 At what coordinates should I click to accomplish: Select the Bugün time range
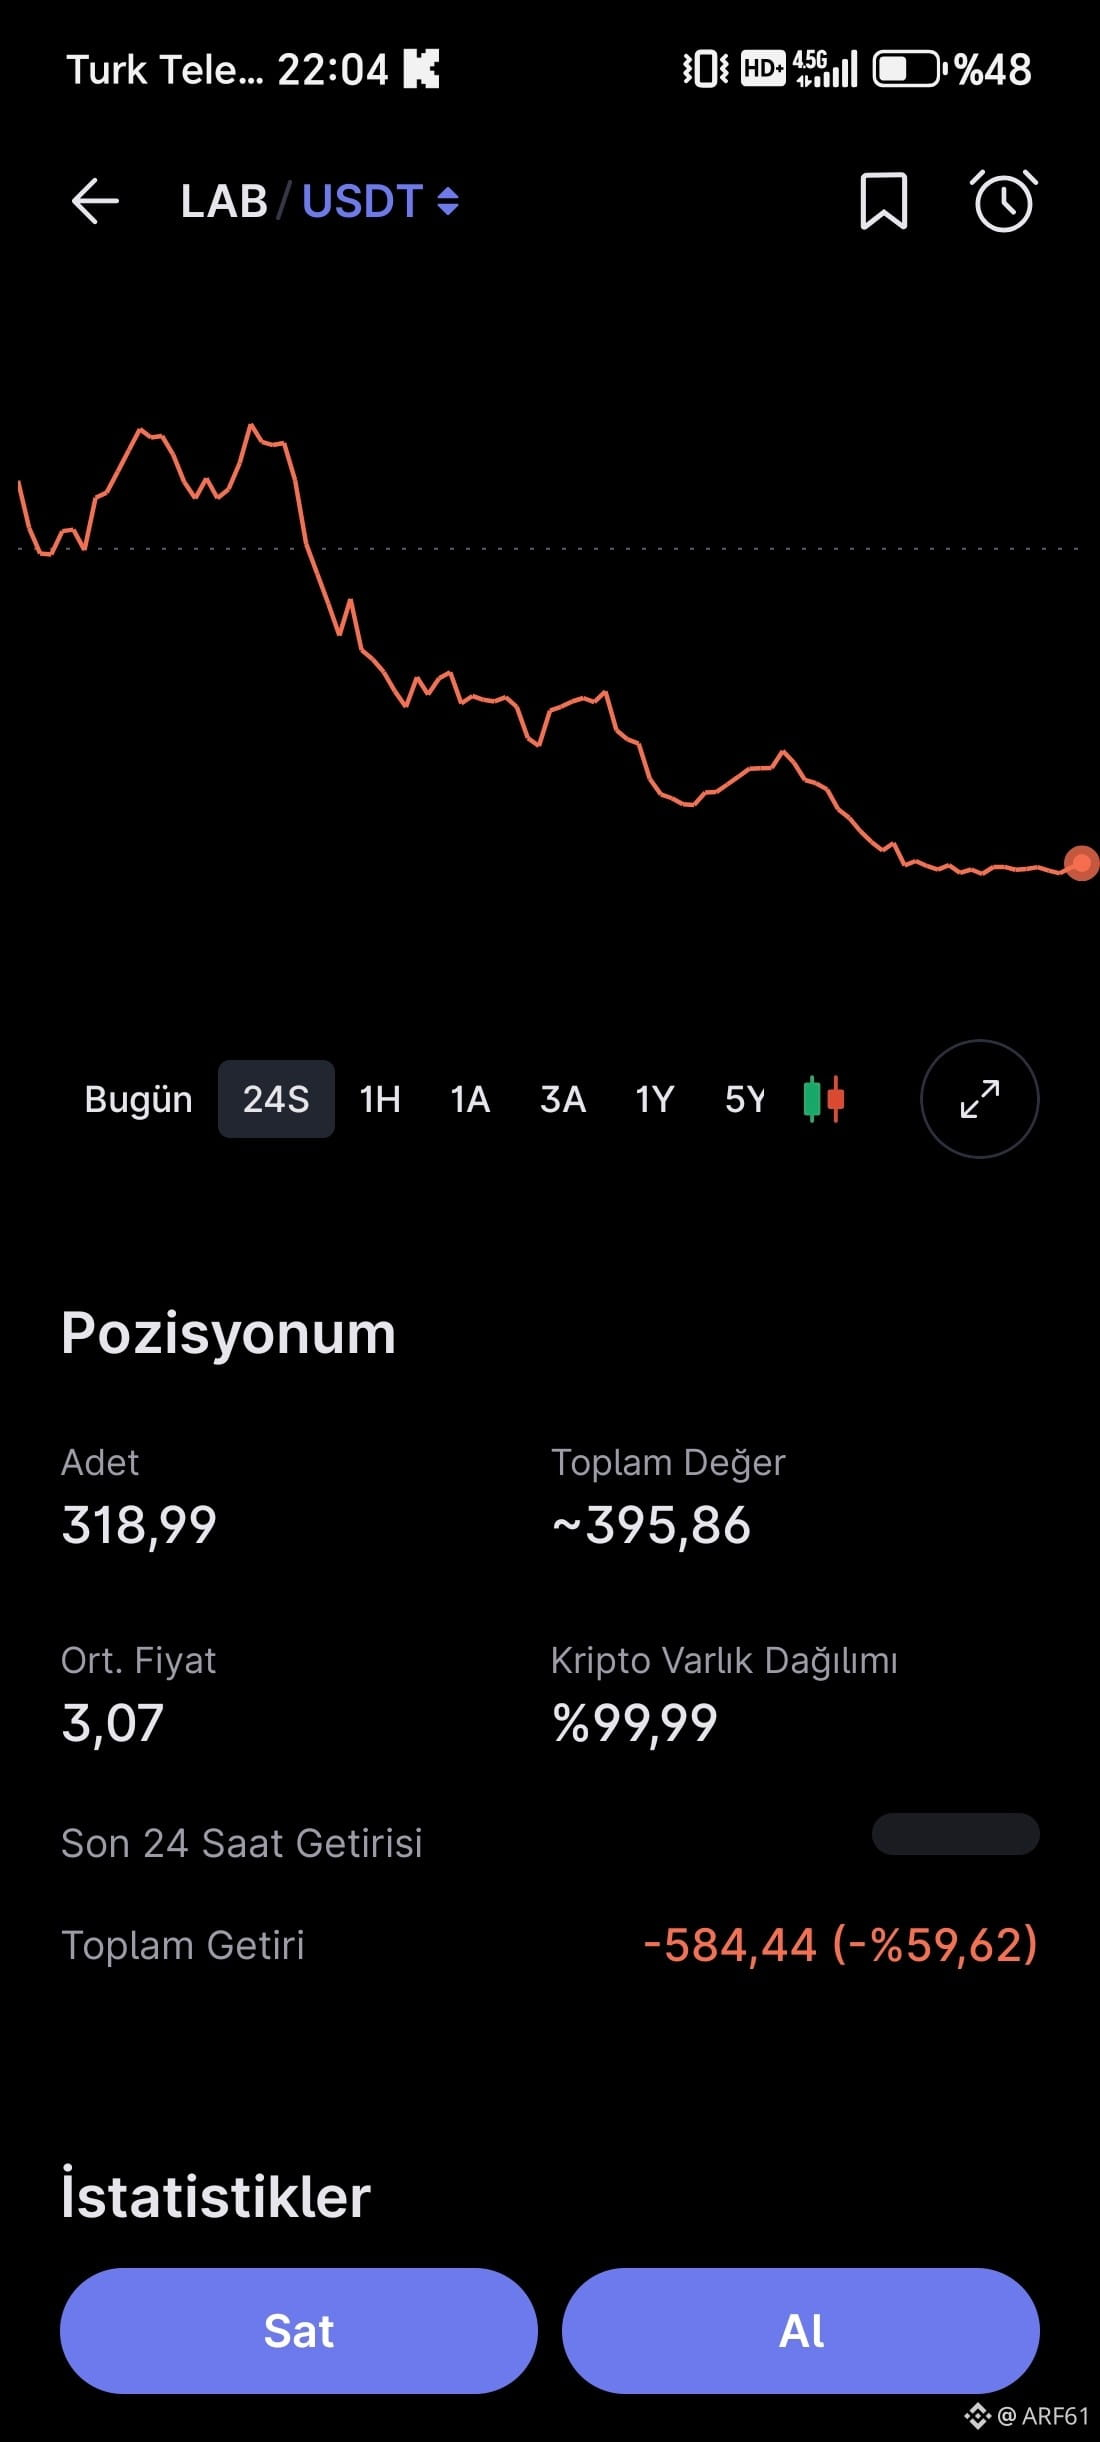tap(138, 1099)
